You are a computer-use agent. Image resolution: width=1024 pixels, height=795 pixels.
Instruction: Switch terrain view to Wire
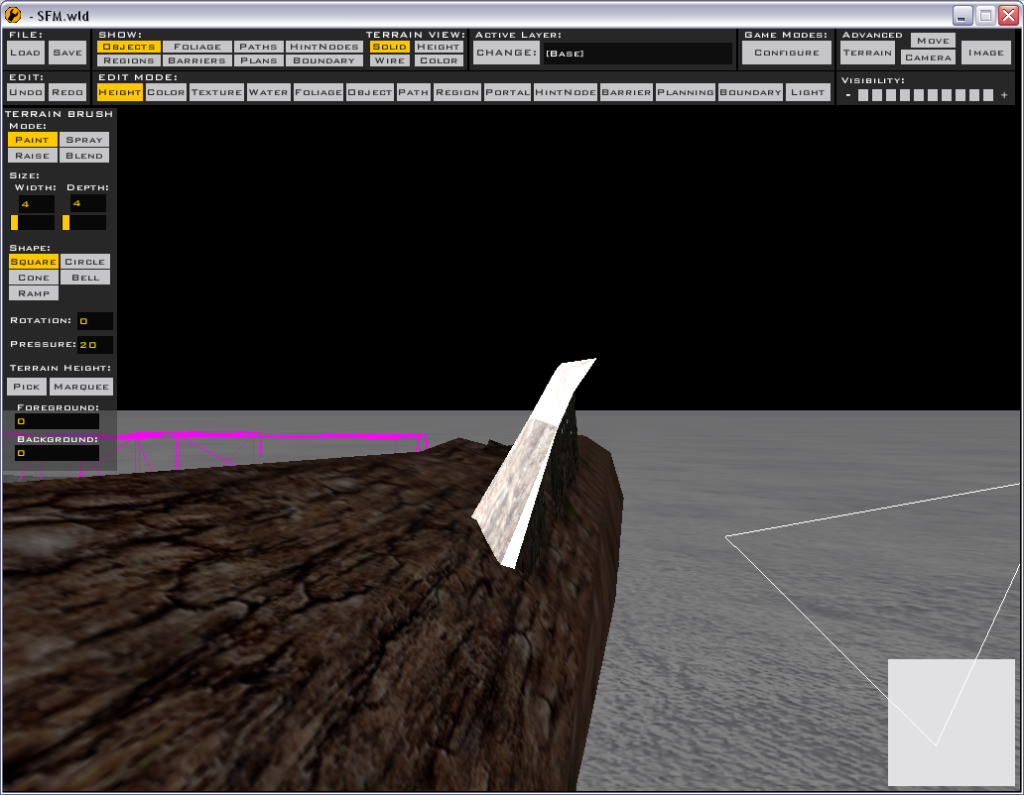pos(390,61)
